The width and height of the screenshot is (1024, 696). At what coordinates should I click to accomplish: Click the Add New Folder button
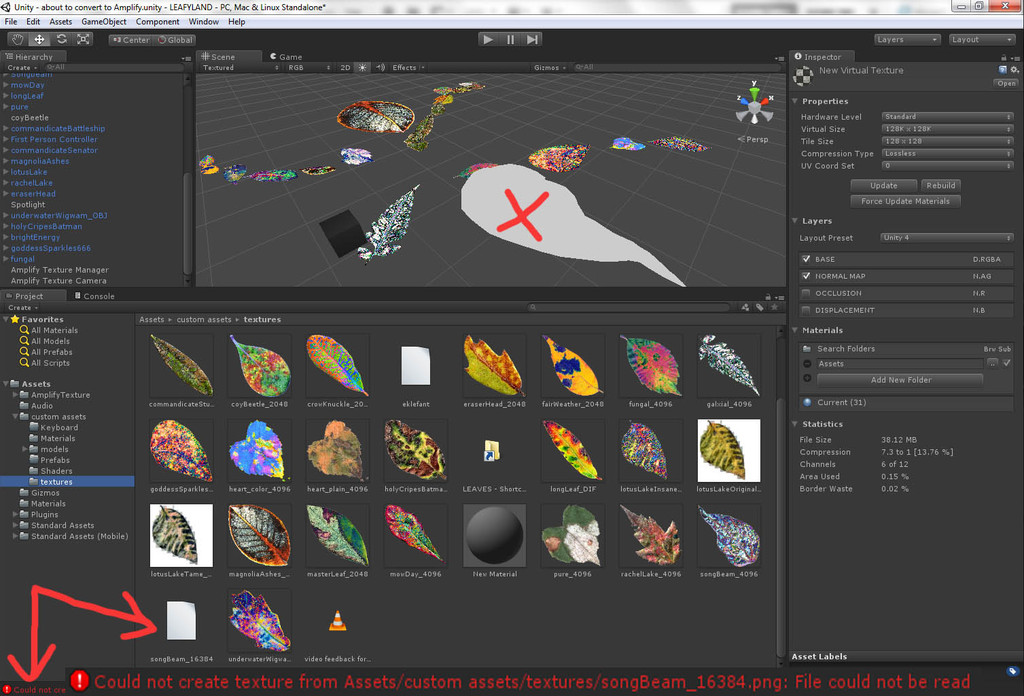pos(901,379)
